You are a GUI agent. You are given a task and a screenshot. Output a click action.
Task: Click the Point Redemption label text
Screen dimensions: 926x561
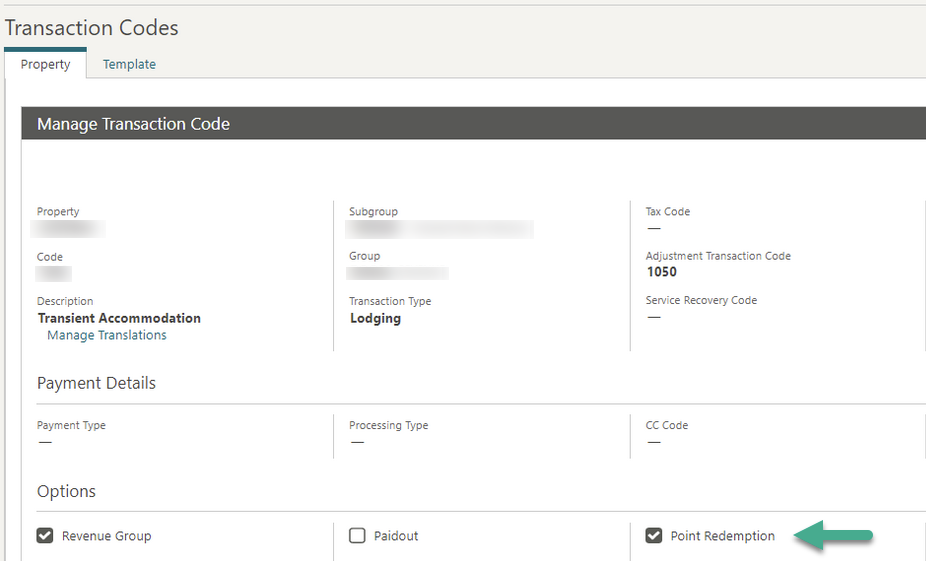pyautogui.click(x=722, y=536)
